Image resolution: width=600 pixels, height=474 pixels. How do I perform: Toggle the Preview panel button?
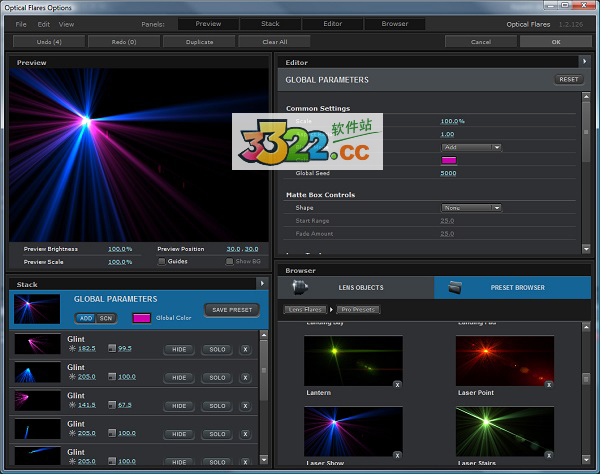point(208,24)
